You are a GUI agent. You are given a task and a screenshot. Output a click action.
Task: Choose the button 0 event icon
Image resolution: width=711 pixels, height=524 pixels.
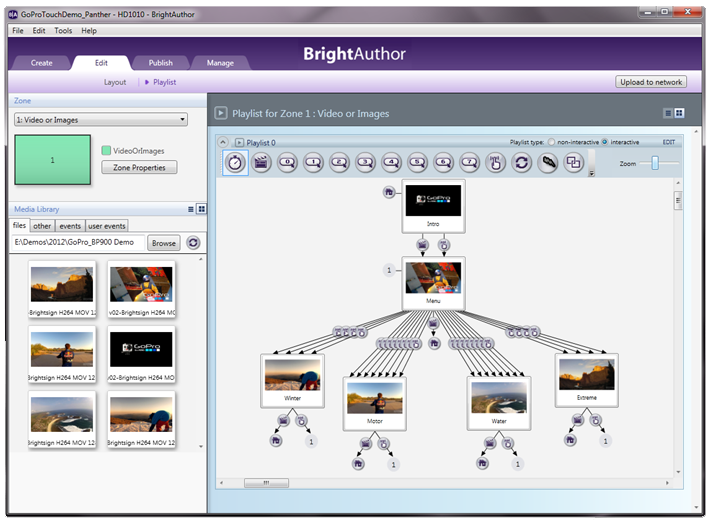click(x=288, y=163)
